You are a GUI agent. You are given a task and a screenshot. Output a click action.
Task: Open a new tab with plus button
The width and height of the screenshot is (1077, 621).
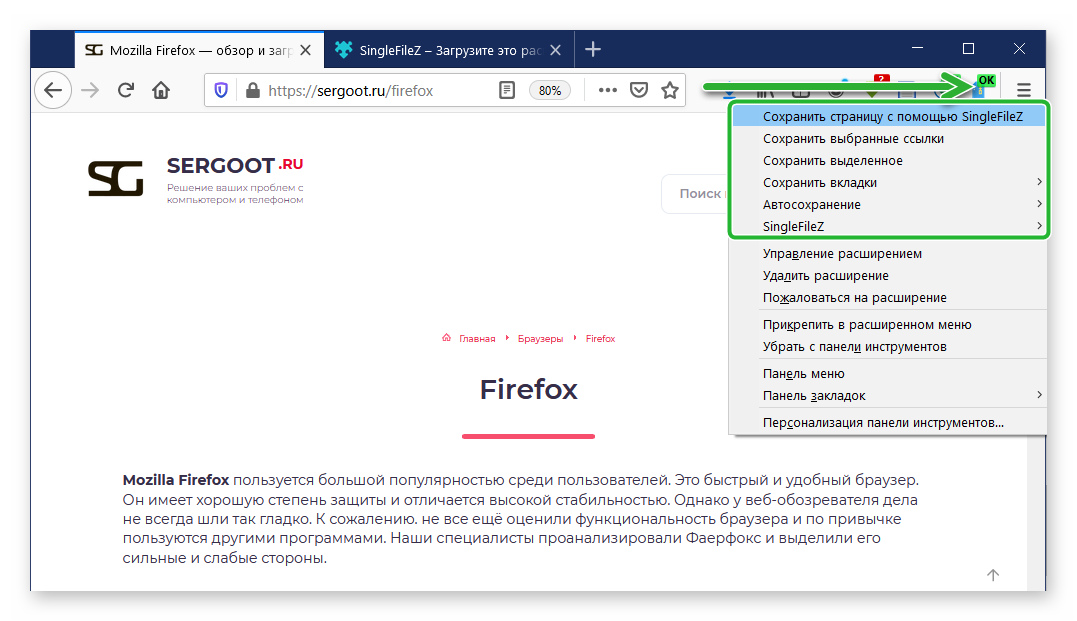pos(593,49)
